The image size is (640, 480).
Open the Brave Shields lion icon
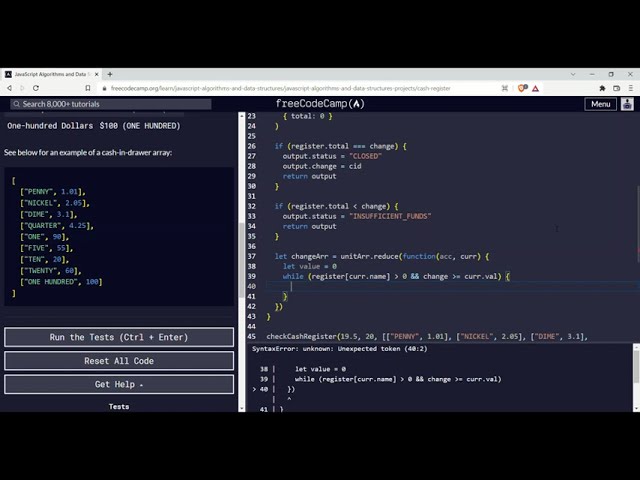pyautogui.click(x=522, y=88)
